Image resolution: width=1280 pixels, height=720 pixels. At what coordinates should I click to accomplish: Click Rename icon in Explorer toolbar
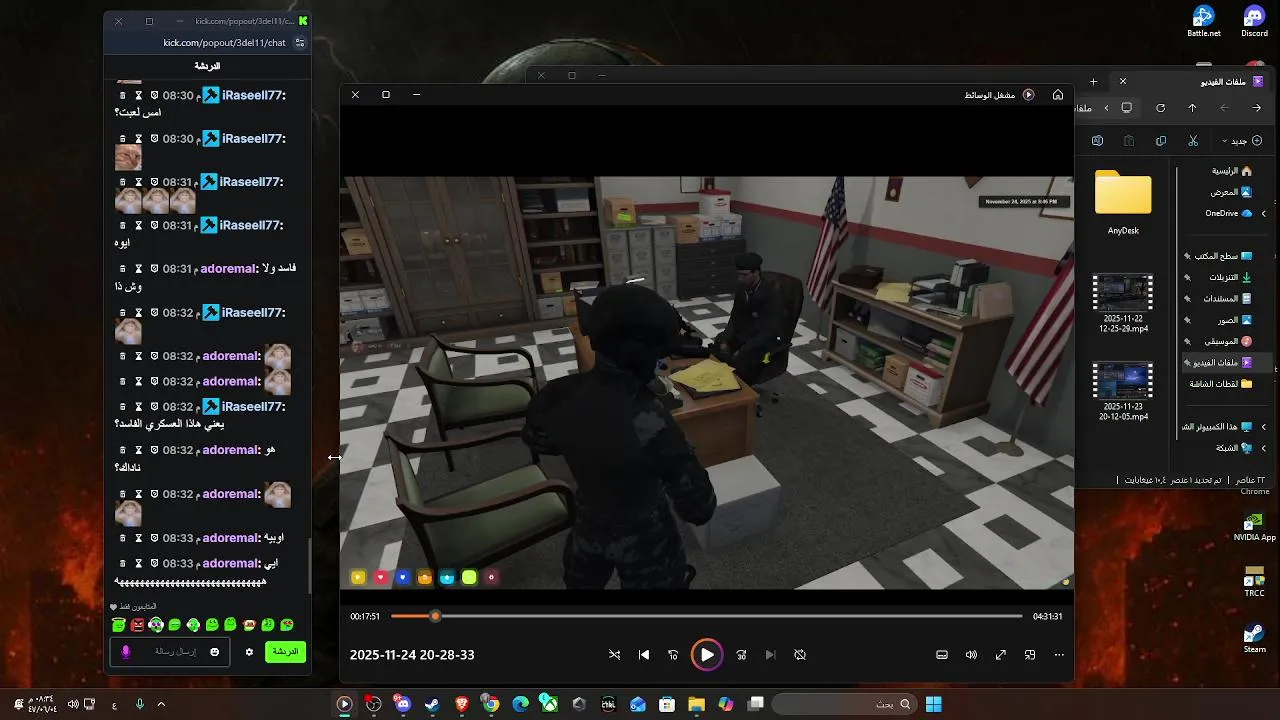pyautogui.click(x=1097, y=141)
